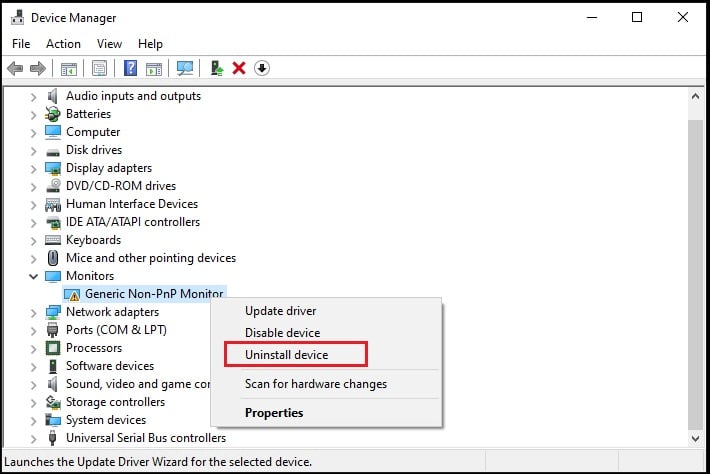Toggle the action pane toolbar icon
Image resolution: width=710 pixels, height=474 pixels.
[x=154, y=69]
